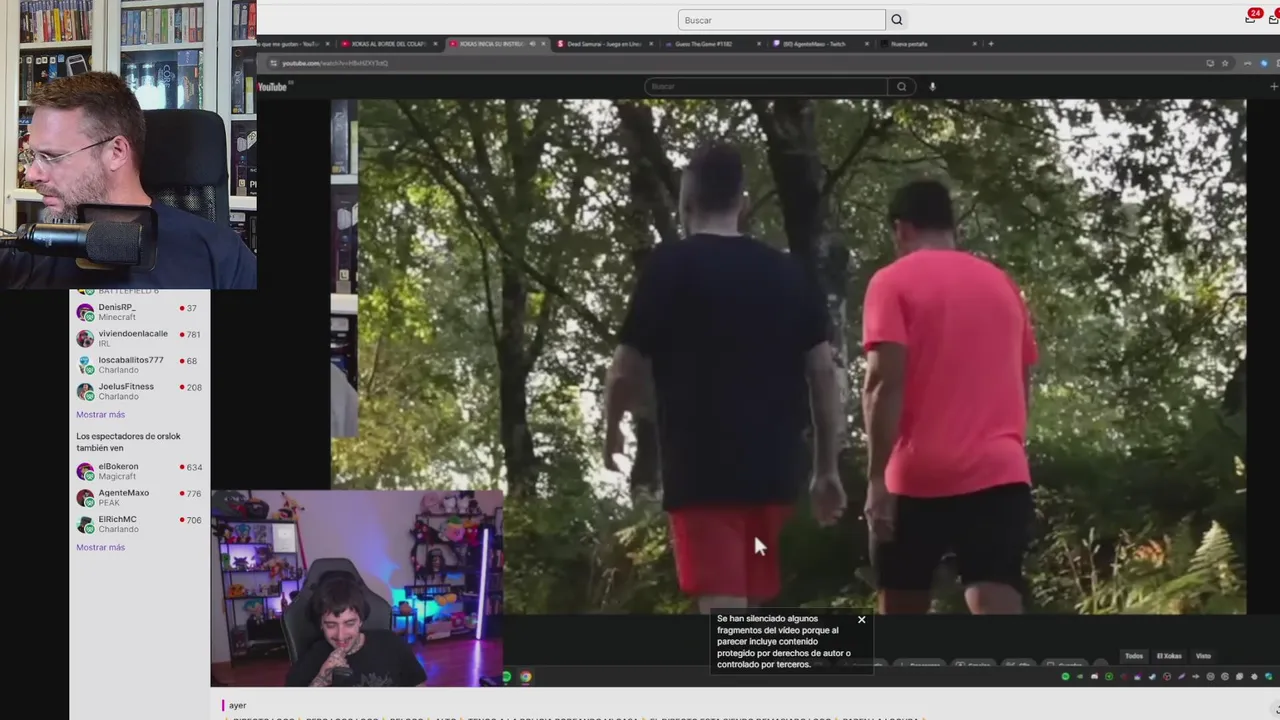
Task: Click the ayer label at bottom
Action: [x=237, y=705]
